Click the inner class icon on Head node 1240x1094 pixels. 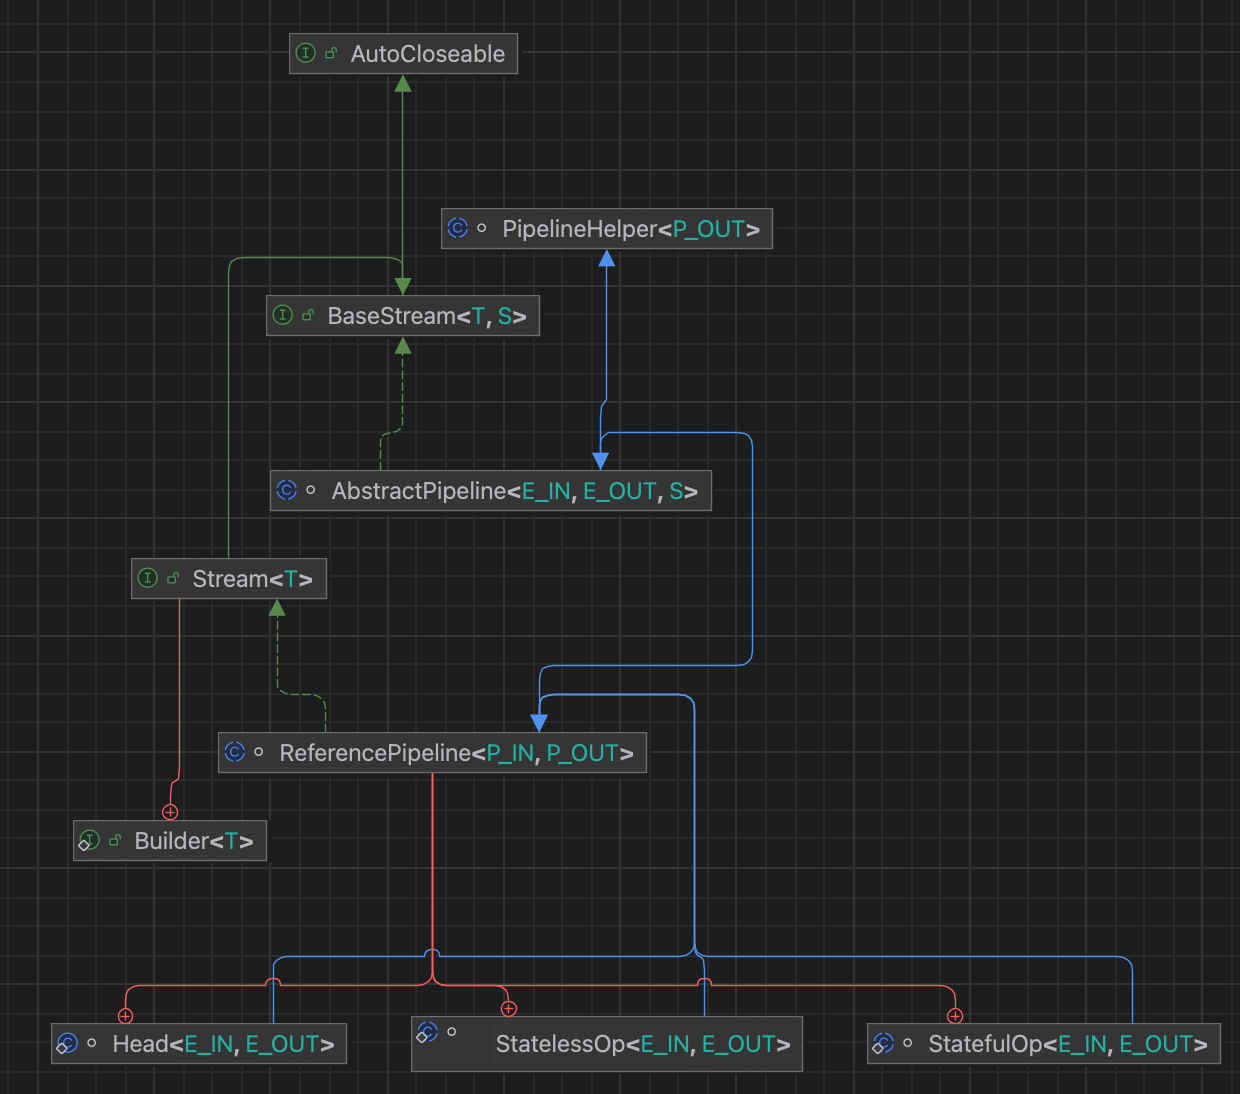(67, 1043)
